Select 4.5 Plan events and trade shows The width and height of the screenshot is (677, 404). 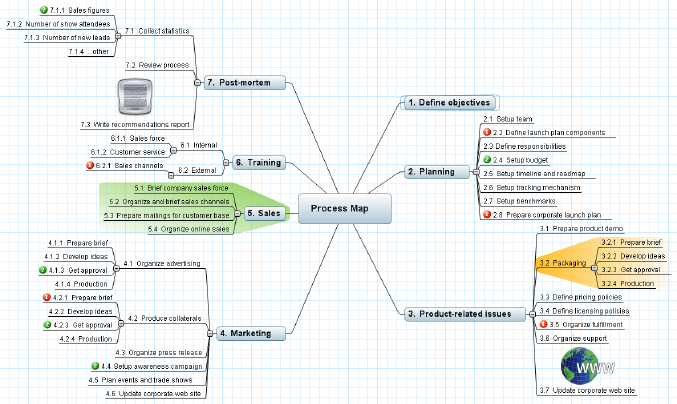click(x=140, y=380)
